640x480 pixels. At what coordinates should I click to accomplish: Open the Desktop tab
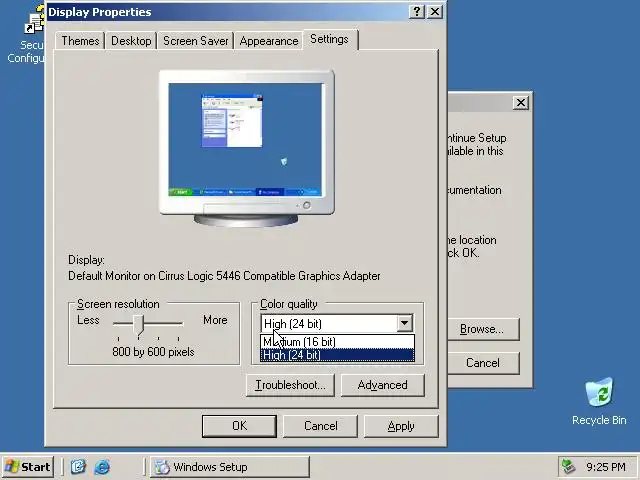tap(131, 41)
